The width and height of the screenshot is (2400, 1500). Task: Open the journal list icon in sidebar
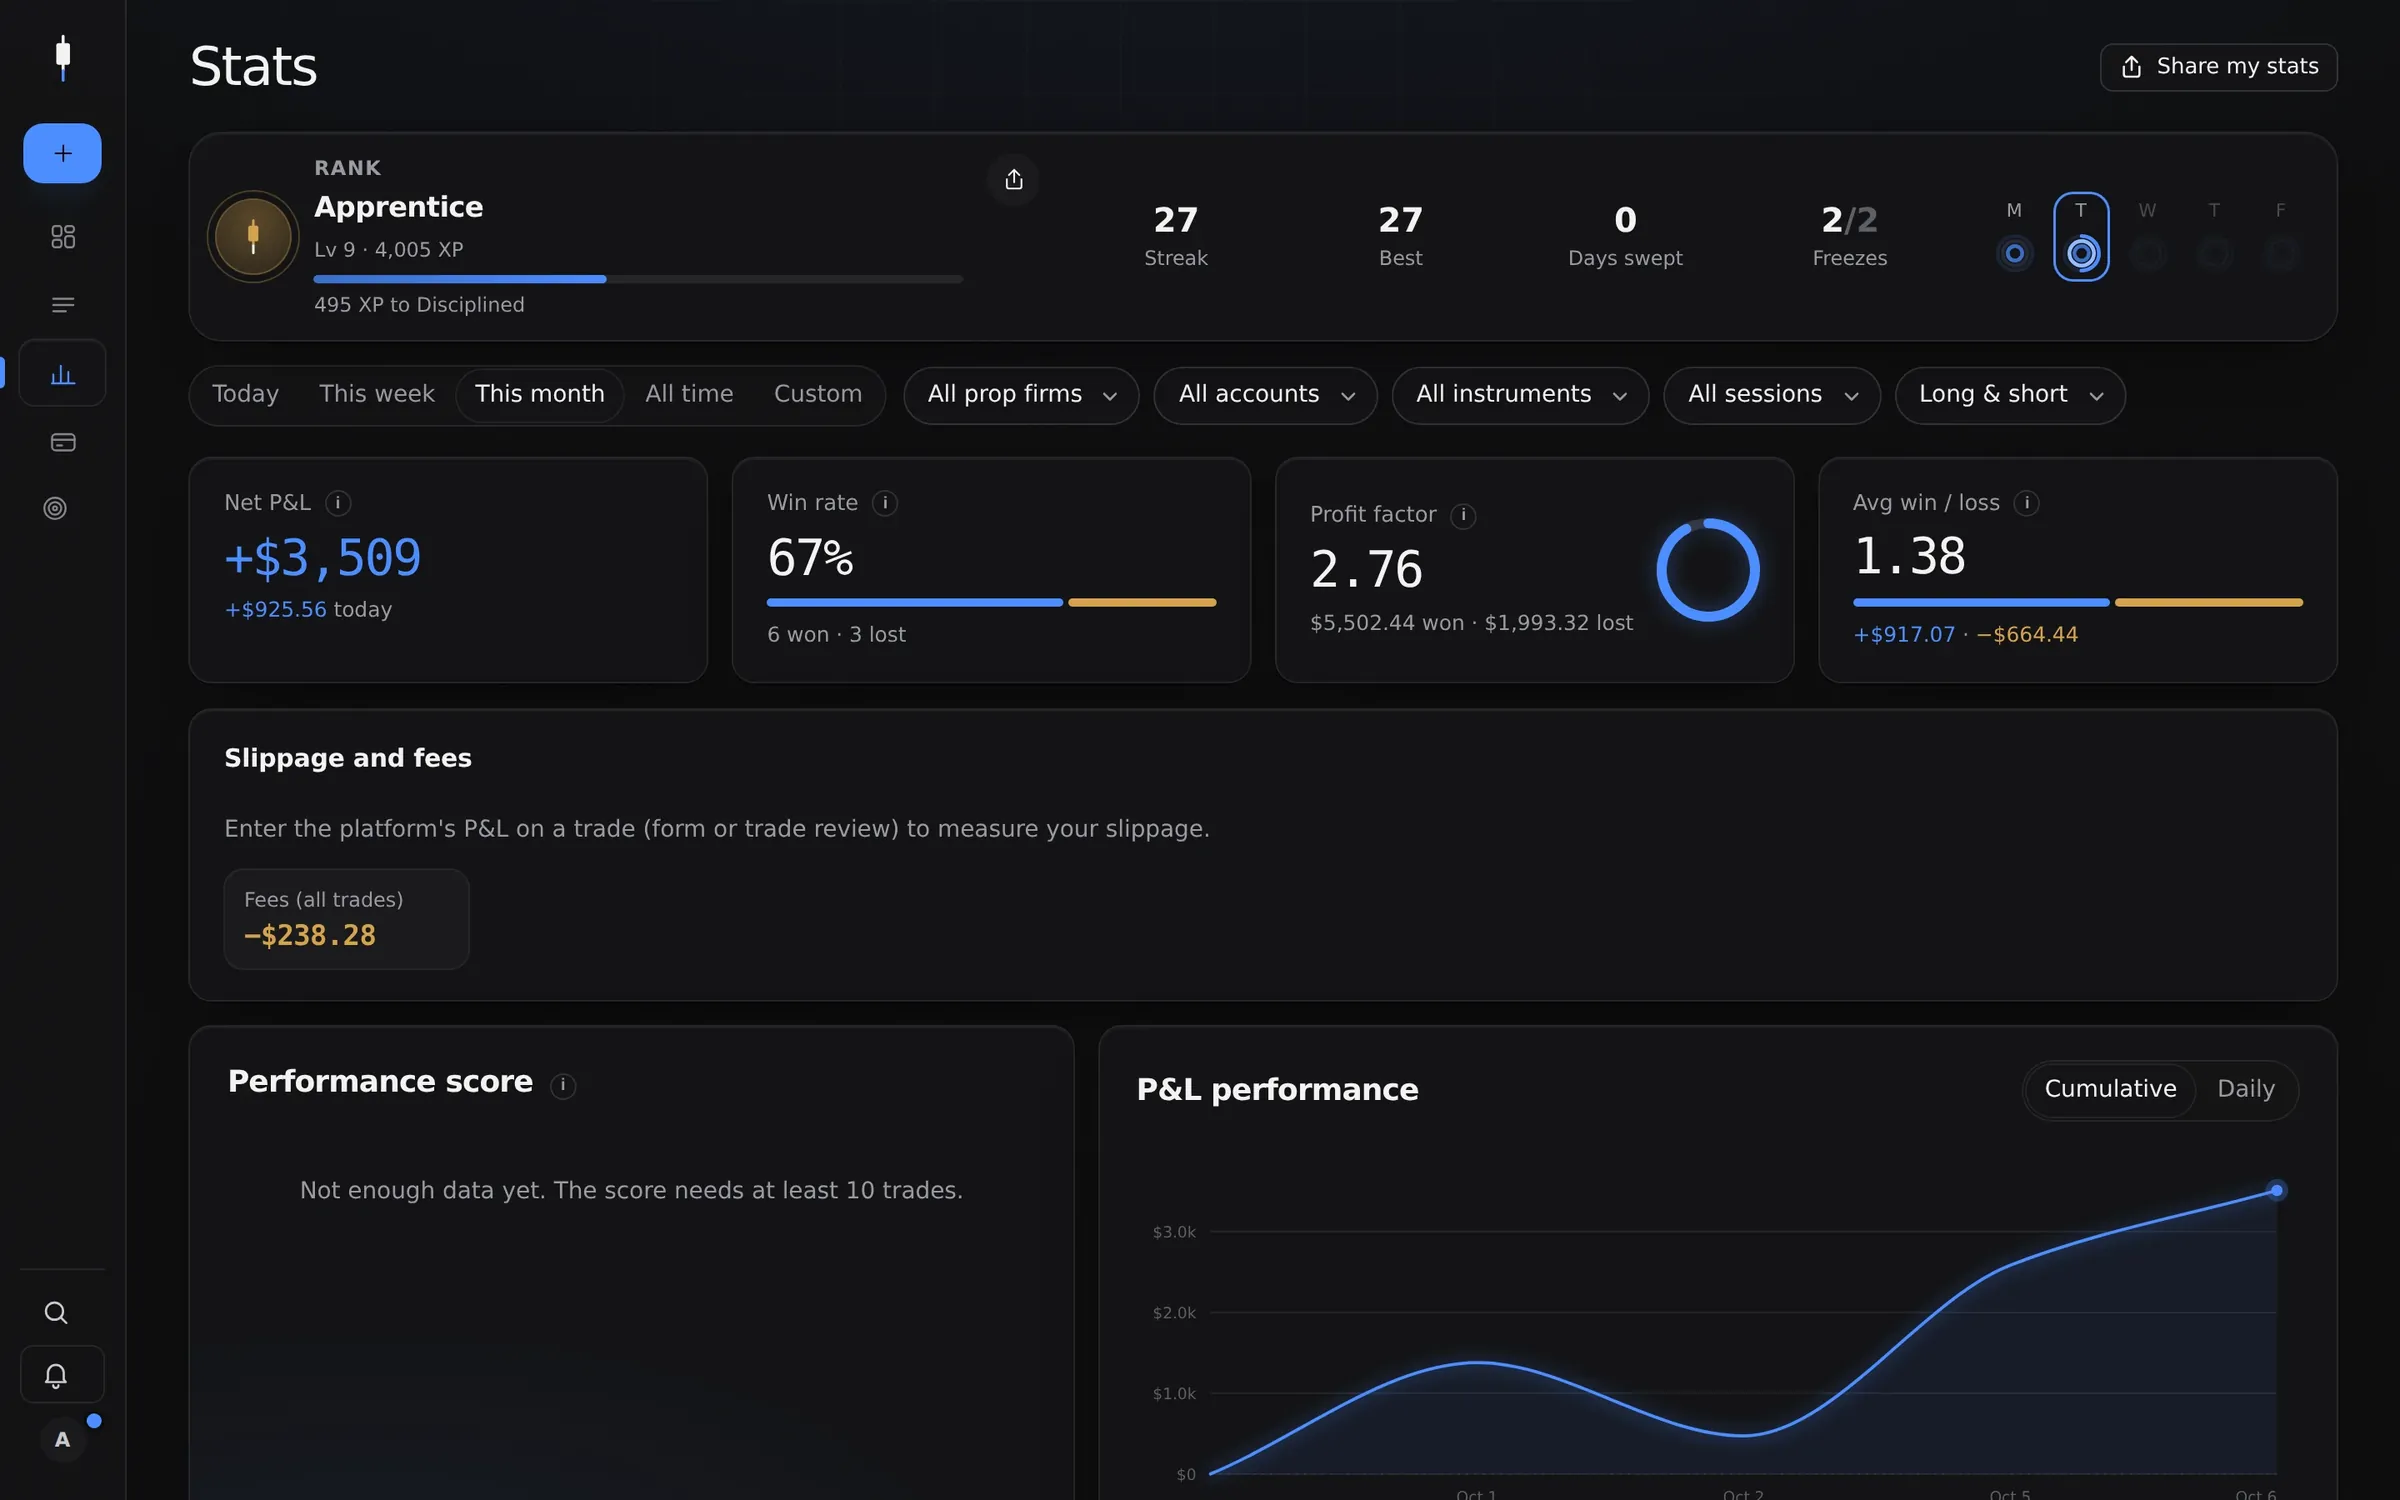point(63,305)
